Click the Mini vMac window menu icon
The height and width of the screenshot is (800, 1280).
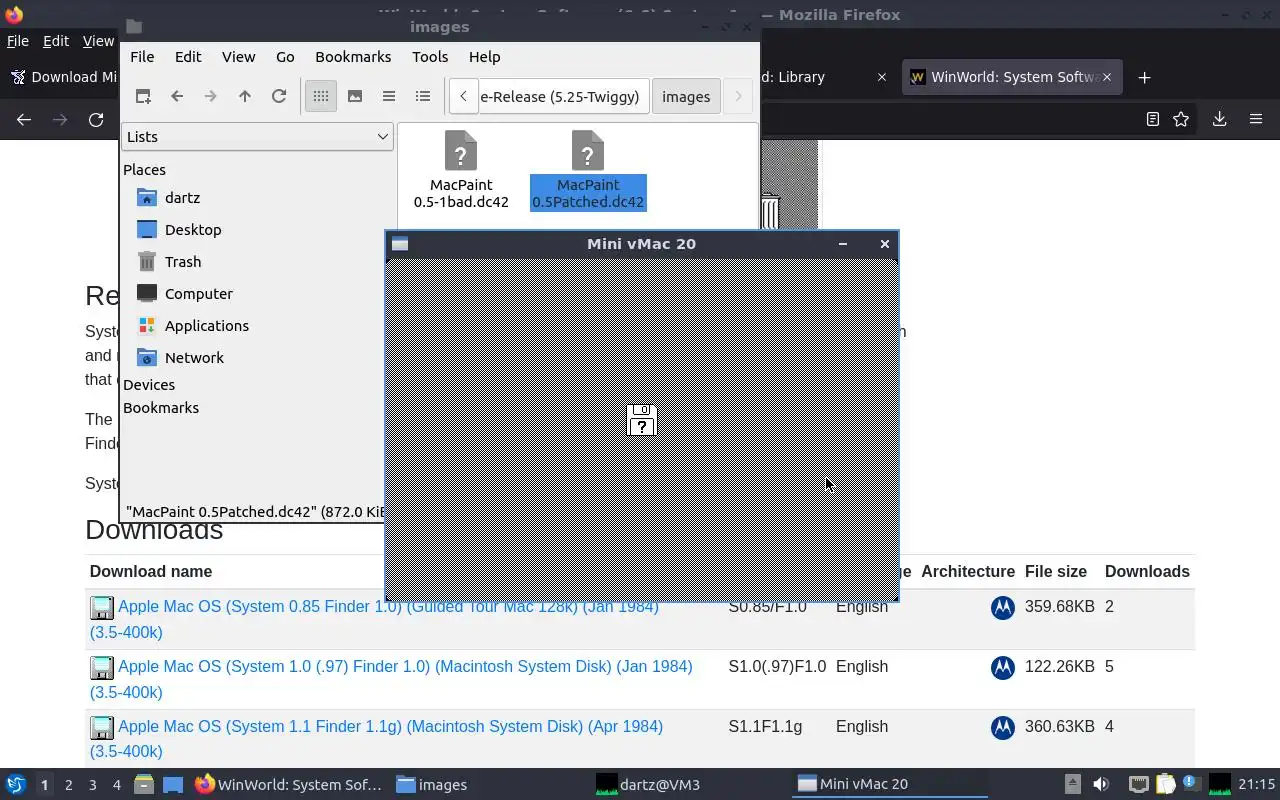point(400,244)
